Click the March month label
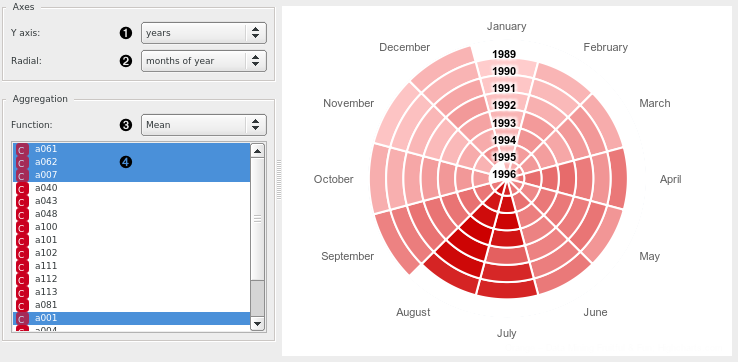 655,103
